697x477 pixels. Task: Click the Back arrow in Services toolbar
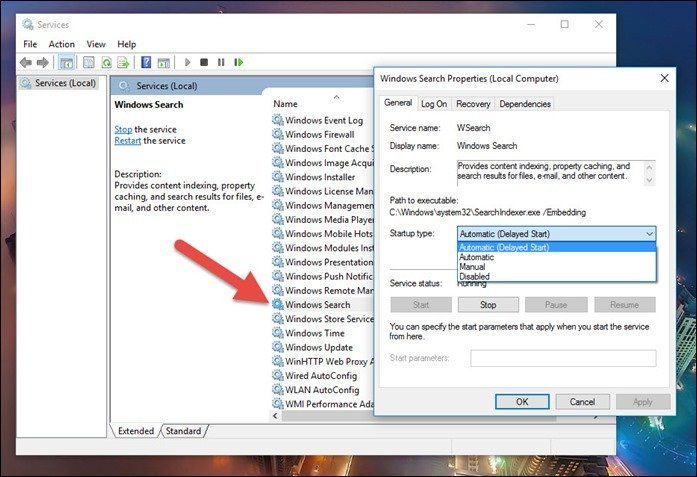pyautogui.click(x=26, y=62)
